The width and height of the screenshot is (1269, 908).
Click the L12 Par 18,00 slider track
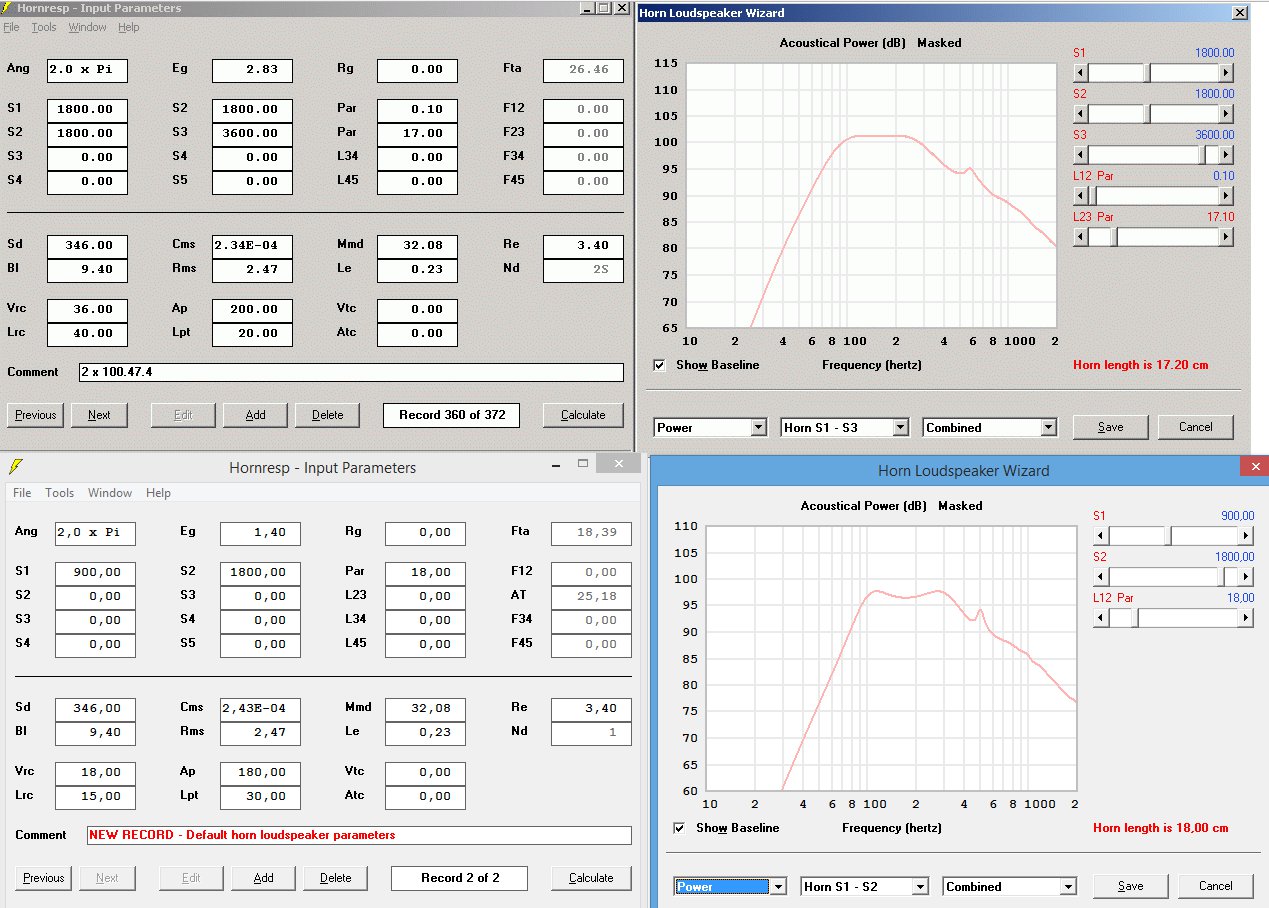(1173, 618)
